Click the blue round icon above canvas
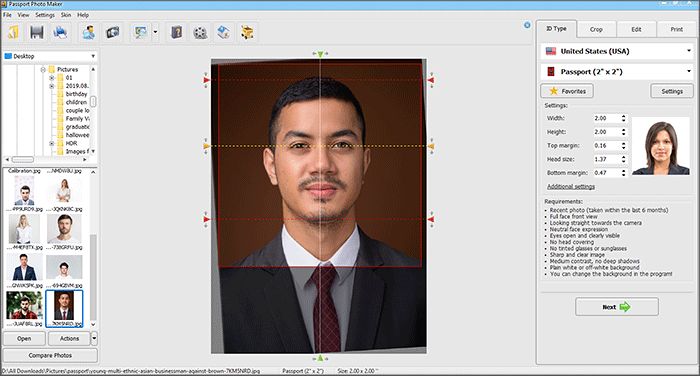The width and height of the screenshot is (700, 376). 527,25
